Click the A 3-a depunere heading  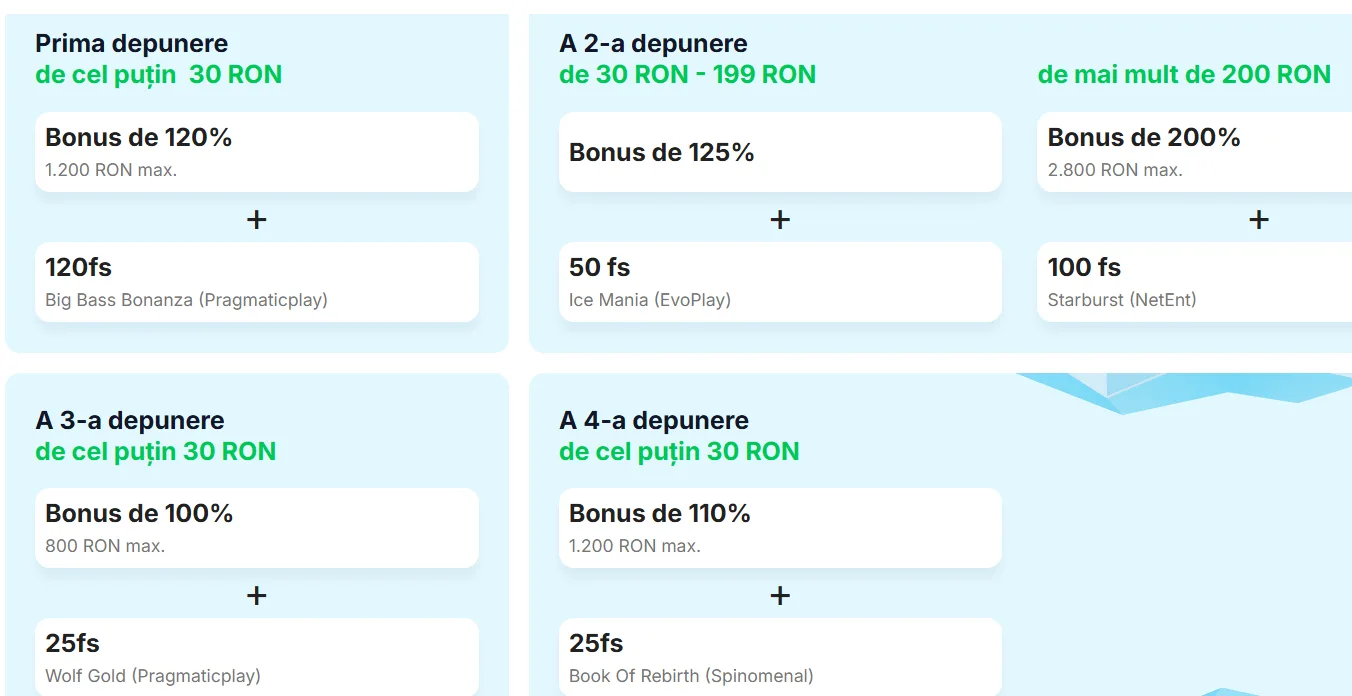[130, 420]
